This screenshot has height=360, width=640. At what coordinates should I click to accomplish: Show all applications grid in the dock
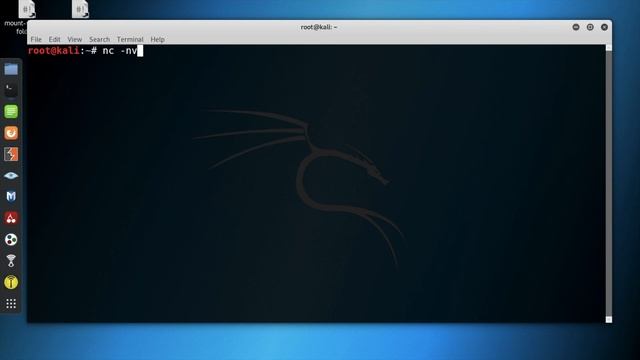(x=11, y=303)
